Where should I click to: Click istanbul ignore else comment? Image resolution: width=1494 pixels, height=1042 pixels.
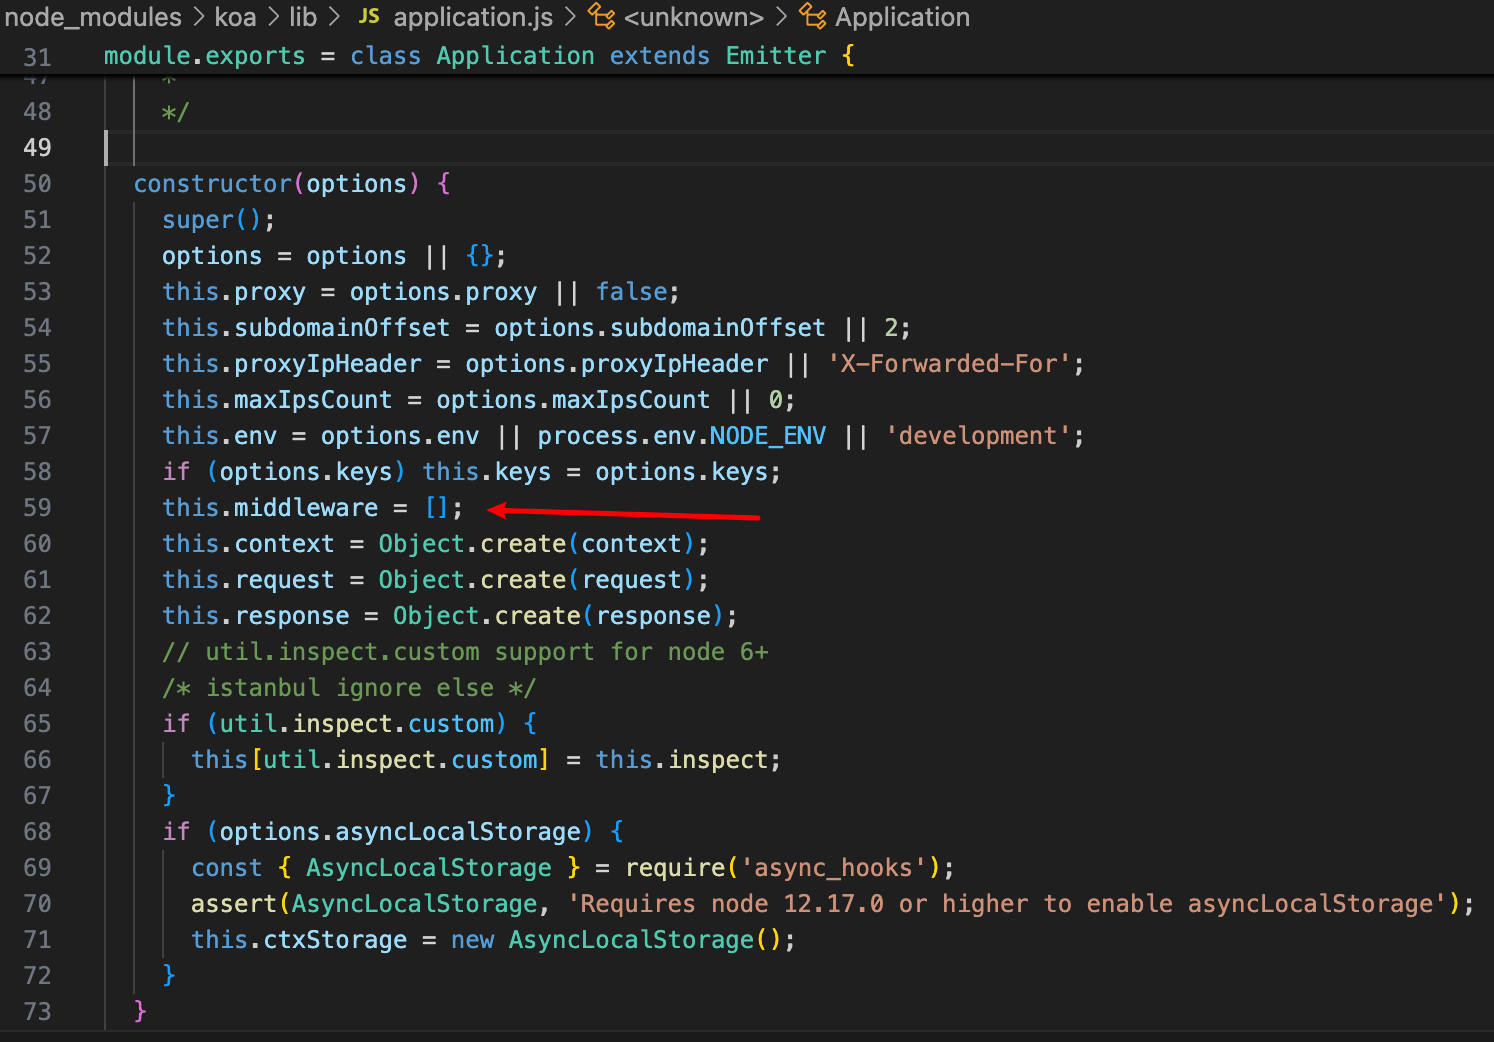pyautogui.click(x=349, y=688)
